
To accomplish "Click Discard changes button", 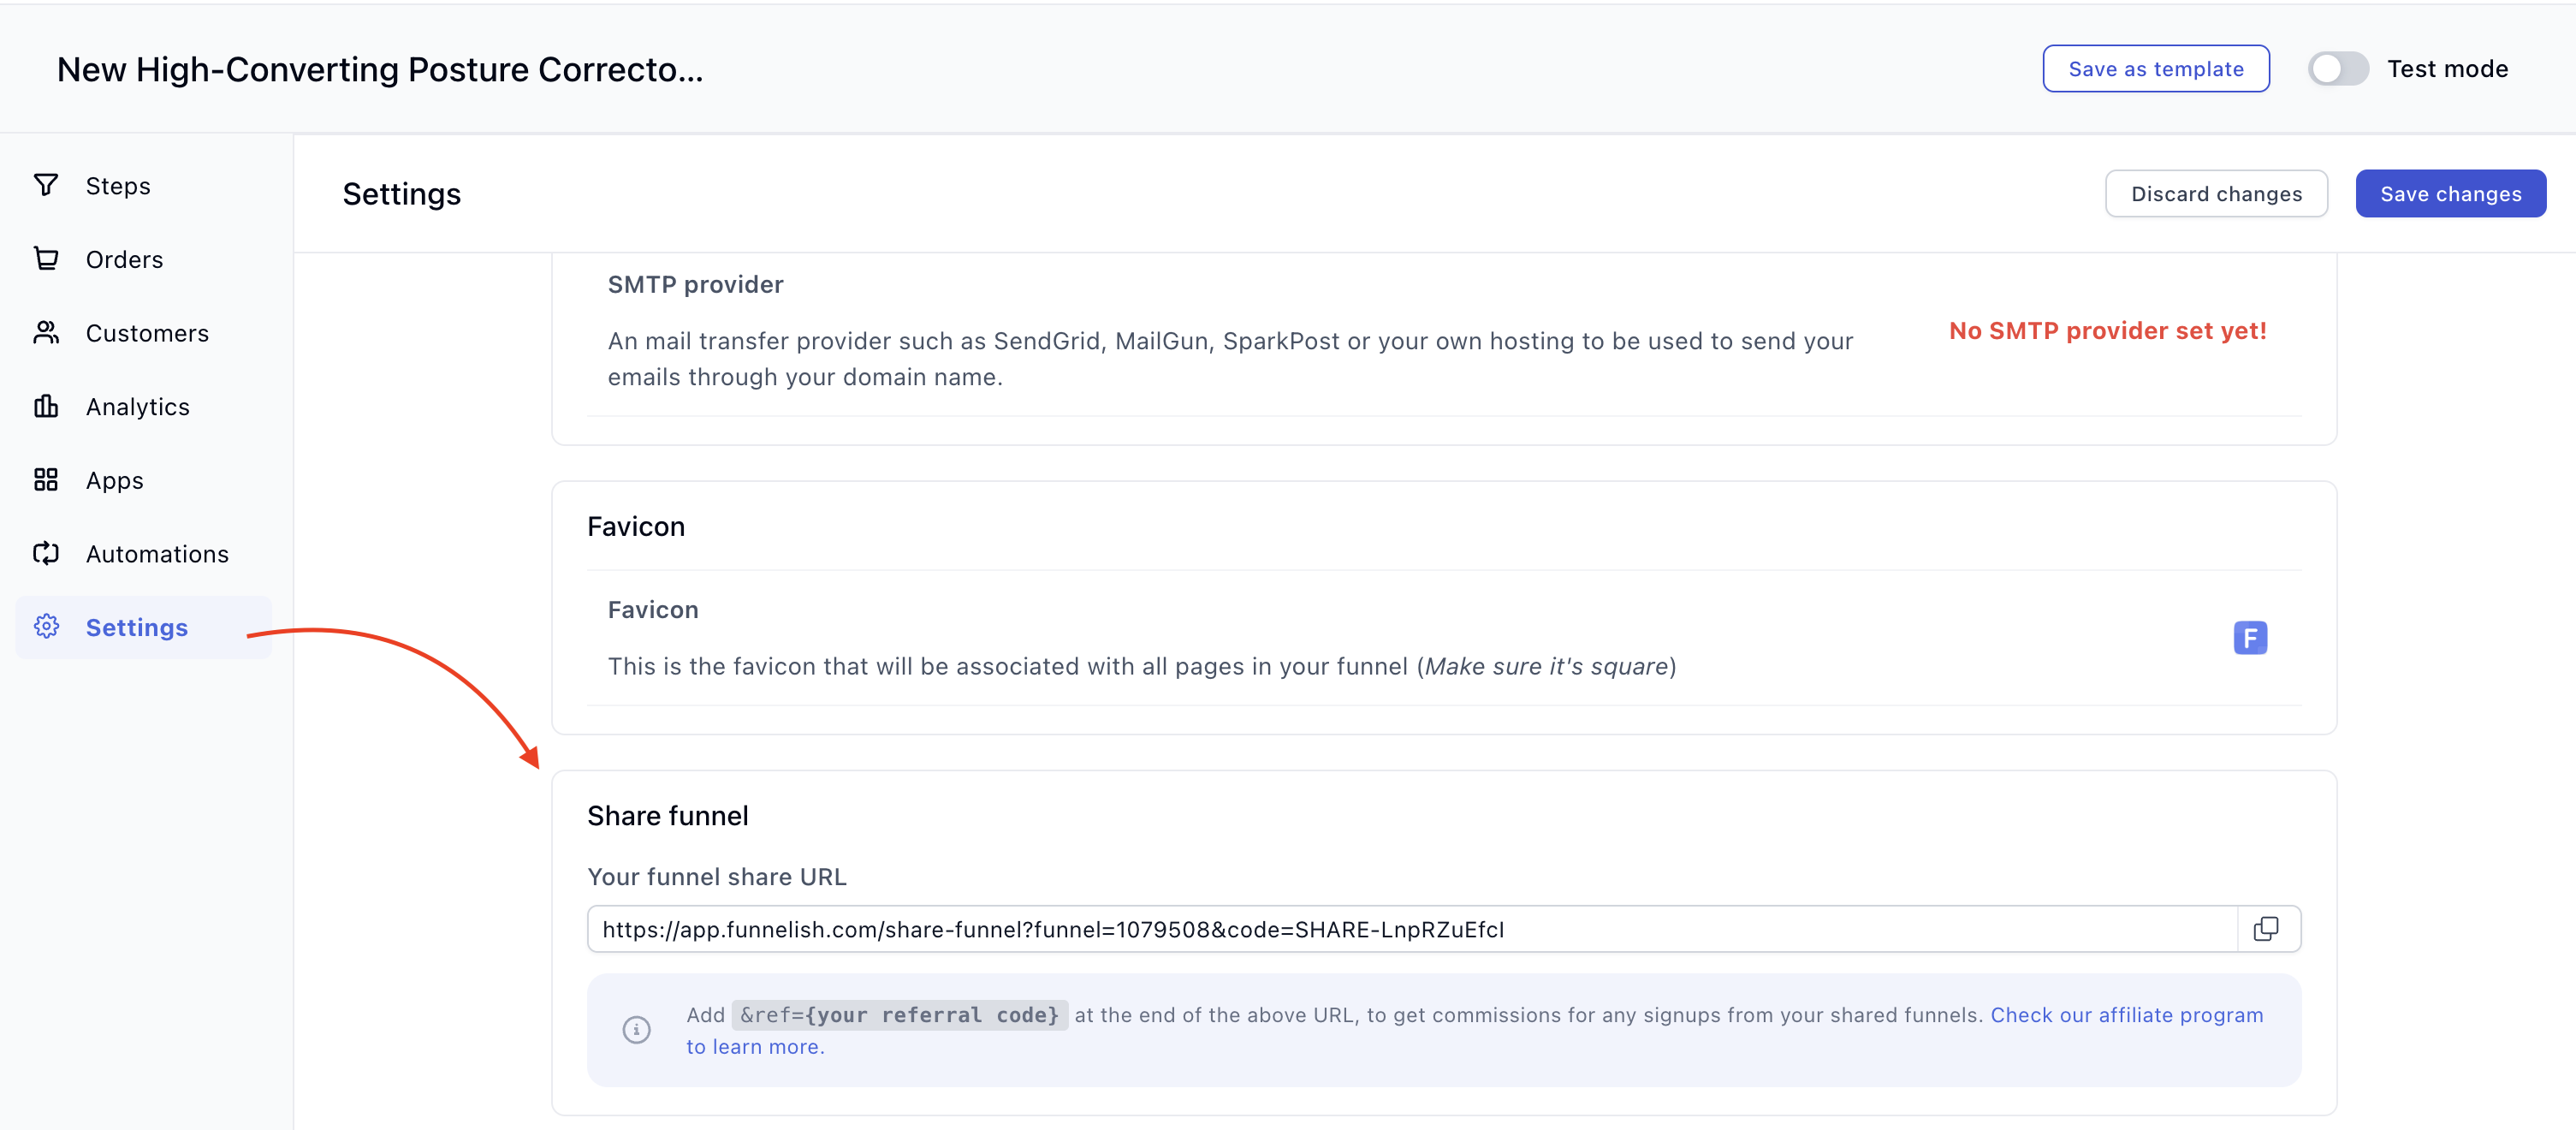I will [x=2216, y=194].
